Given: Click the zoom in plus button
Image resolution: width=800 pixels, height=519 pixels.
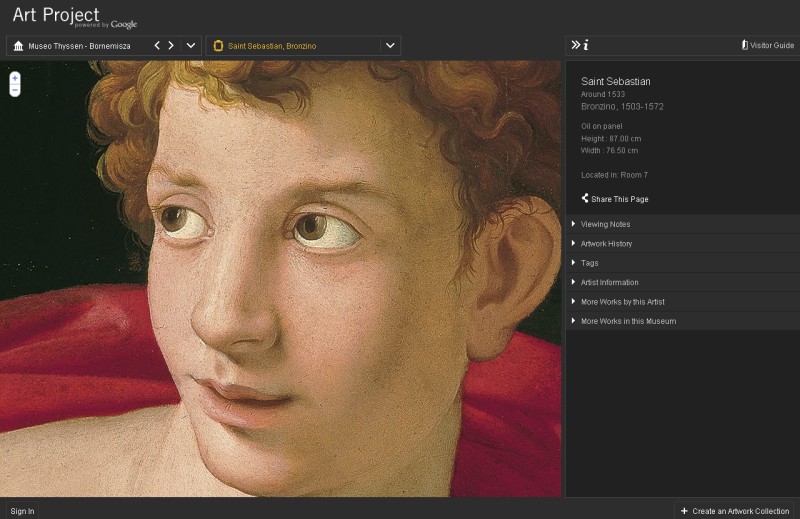Looking at the screenshot, I should [15, 78].
